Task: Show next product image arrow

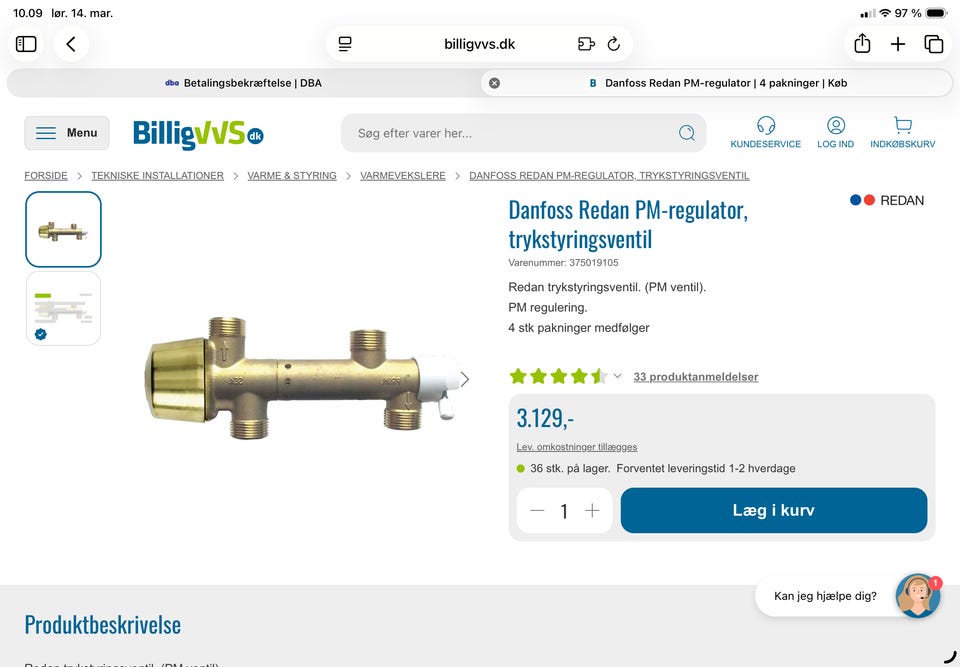Action: click(465, 379)
